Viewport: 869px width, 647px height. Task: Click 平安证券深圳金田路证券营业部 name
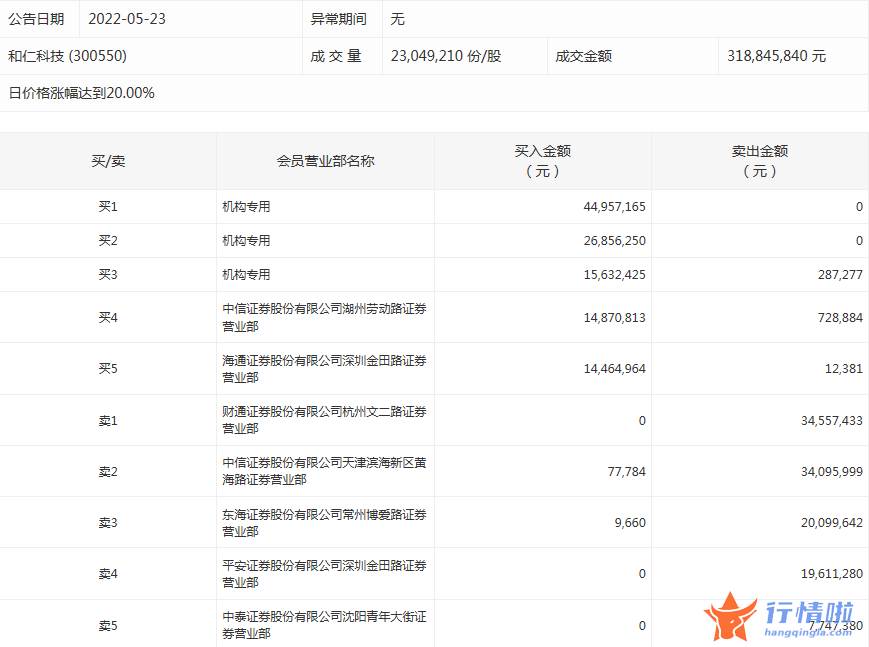(x=324, y=573)
